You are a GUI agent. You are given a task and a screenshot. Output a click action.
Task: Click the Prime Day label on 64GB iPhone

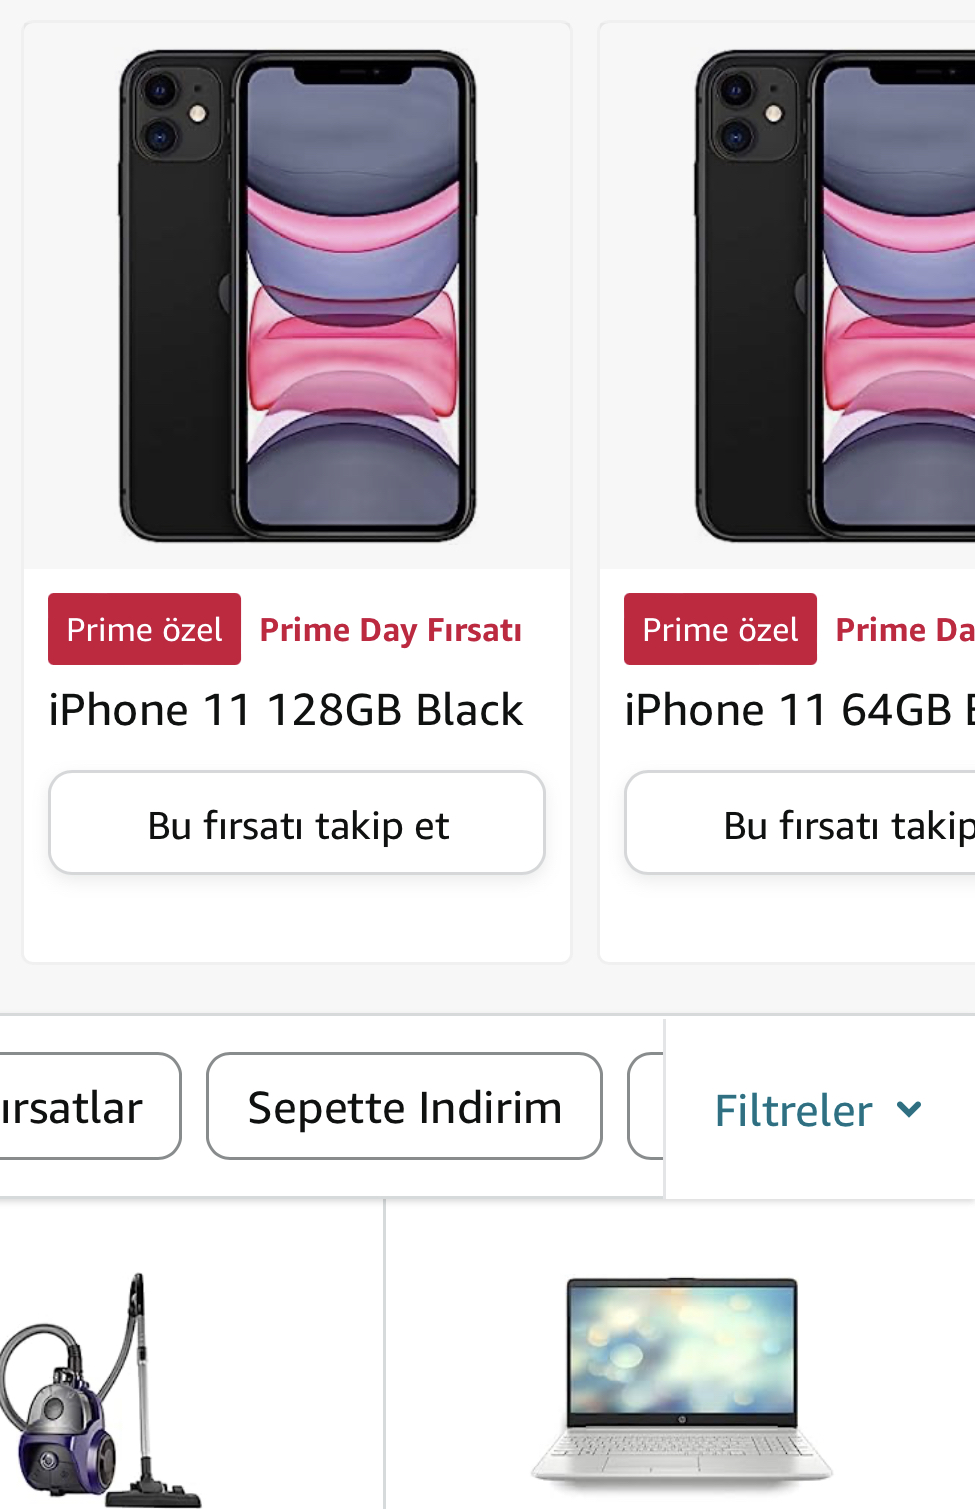(904, 630)
